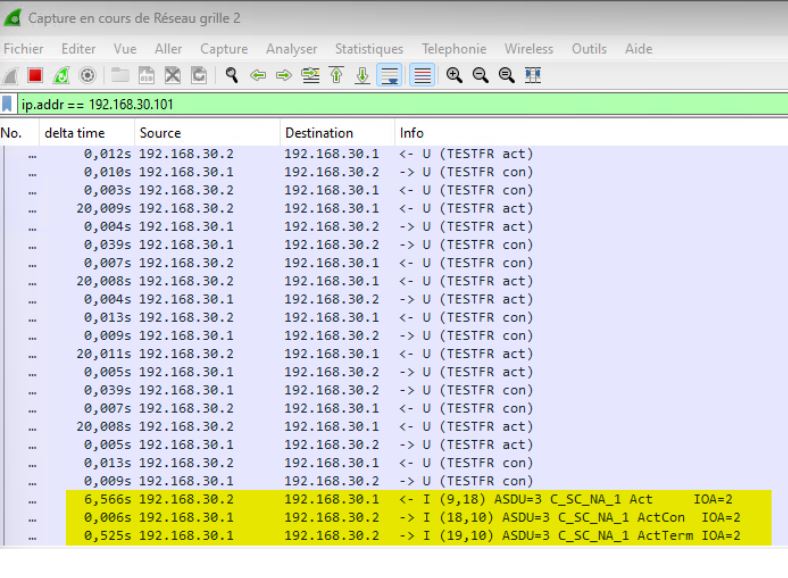Image resolution: width=788 pixels, height=578 pixels.
Task: Select packet row with delta 0,010s
Action: tap(394, 172)
